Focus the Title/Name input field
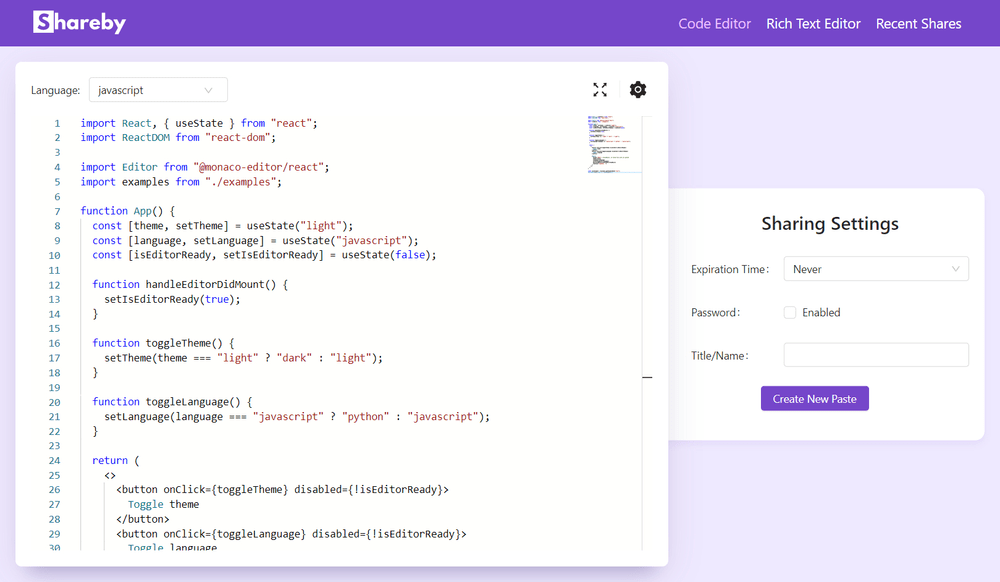1000x582 pixels. (875, 355)
